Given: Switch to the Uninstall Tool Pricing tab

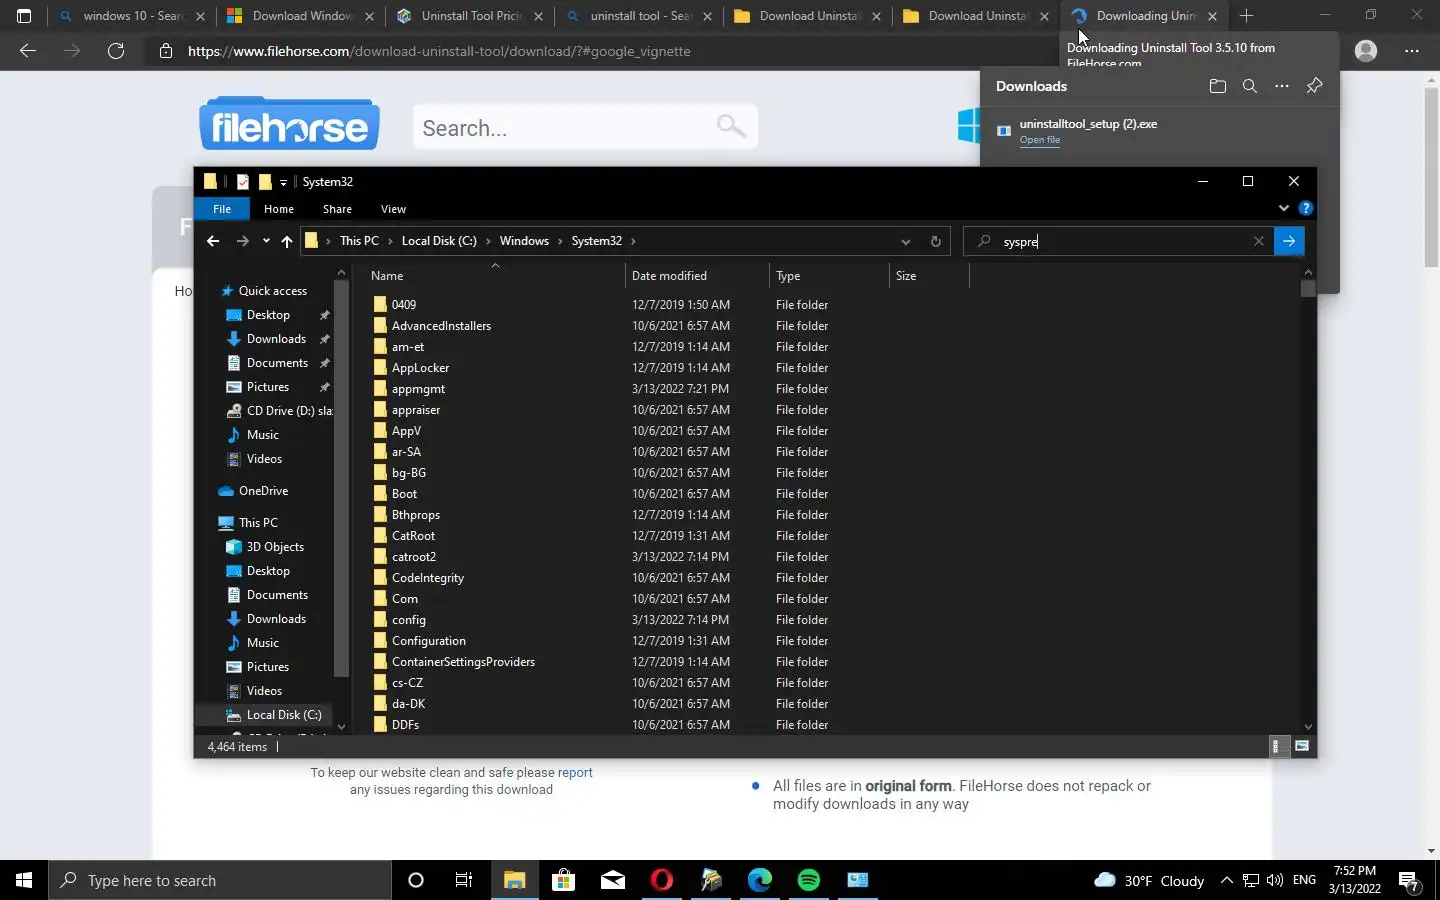Looking at the screenshot, I should pos(470,16).
